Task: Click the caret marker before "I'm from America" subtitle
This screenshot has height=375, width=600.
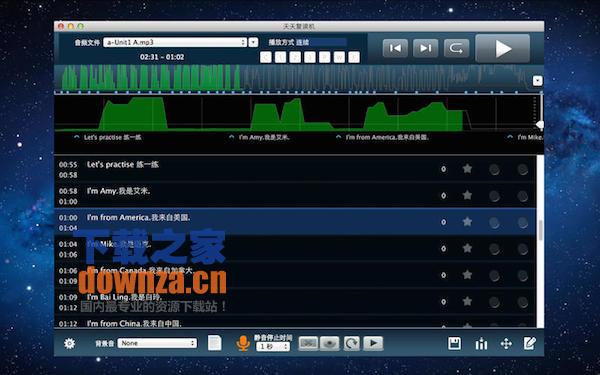Action: (338, 137)
